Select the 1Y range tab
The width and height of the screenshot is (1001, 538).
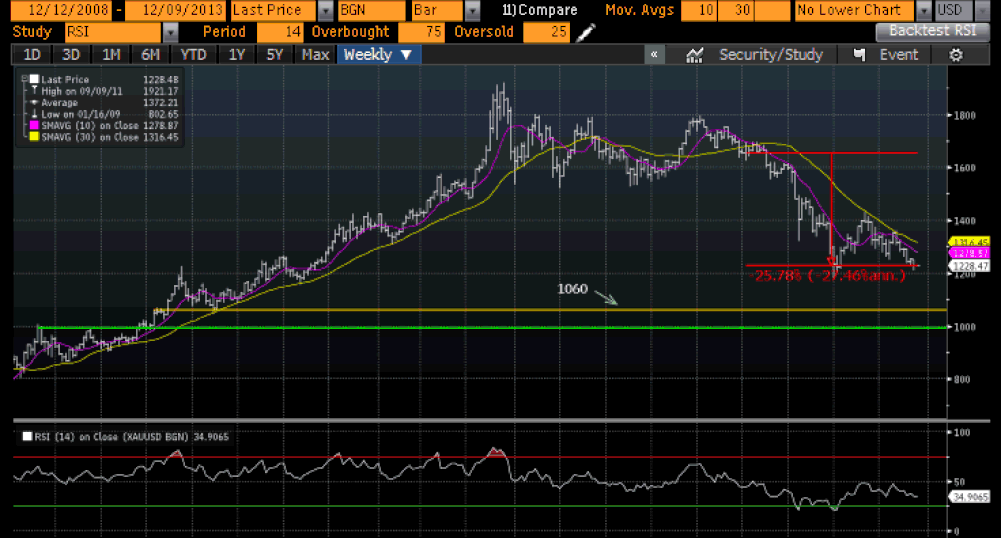236,55
